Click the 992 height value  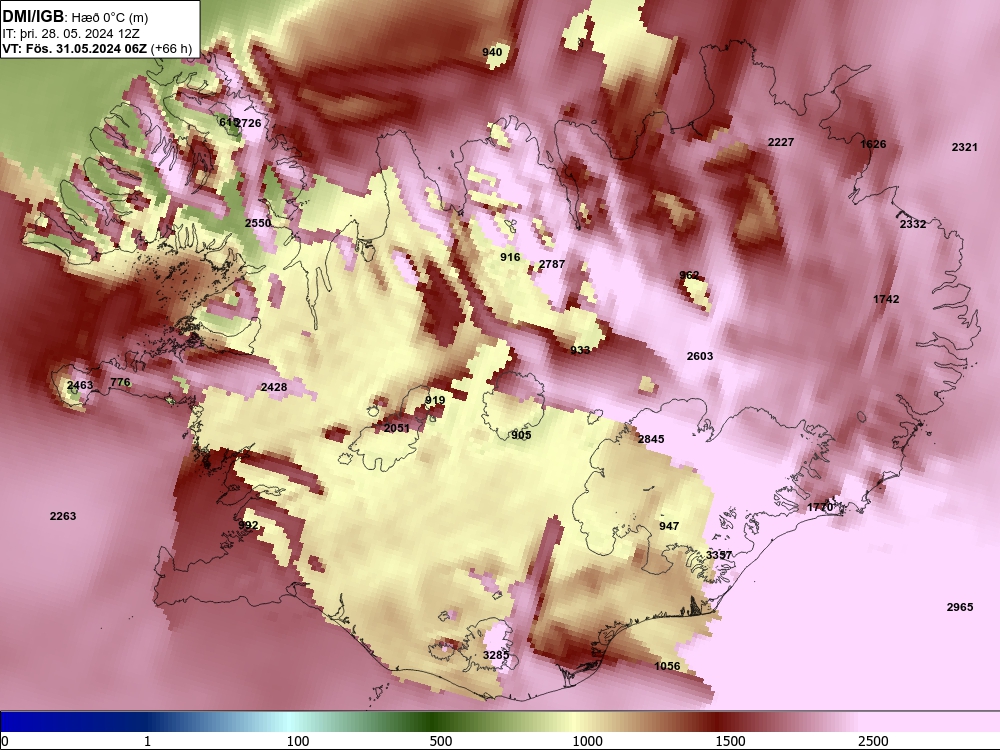click(248, 526)
